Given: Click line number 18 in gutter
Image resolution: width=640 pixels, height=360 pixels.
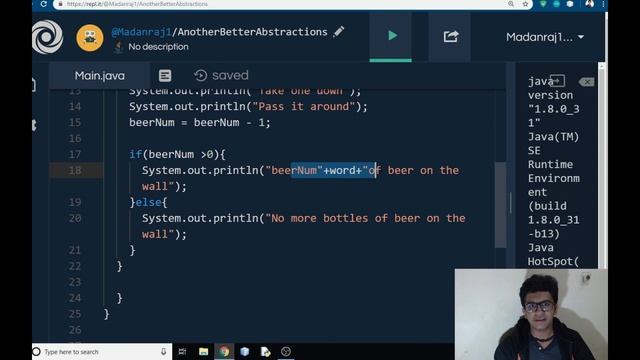Looking at the screenshot, I should [75, 170].
